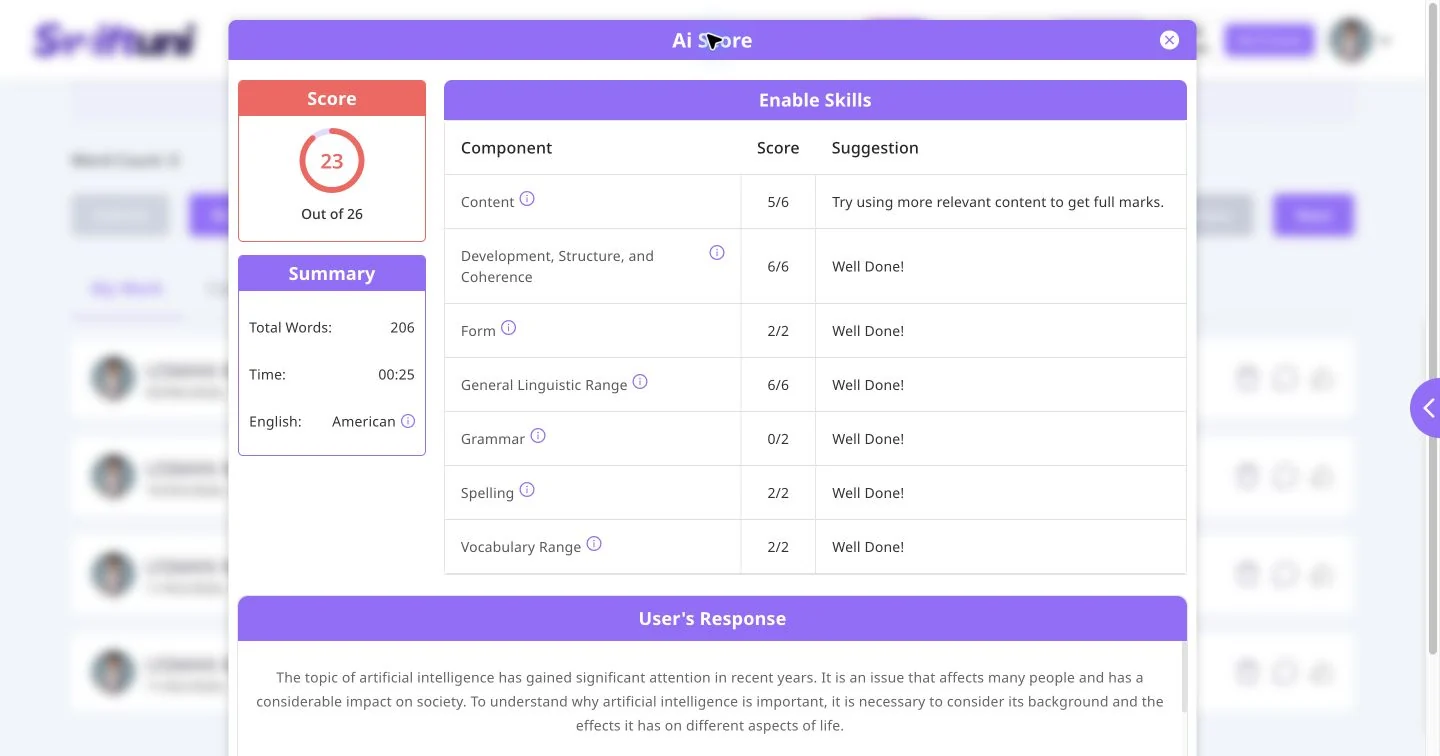Click the Enable Skills header
The width and height of the screenshot is (1440, 756).
815,100
